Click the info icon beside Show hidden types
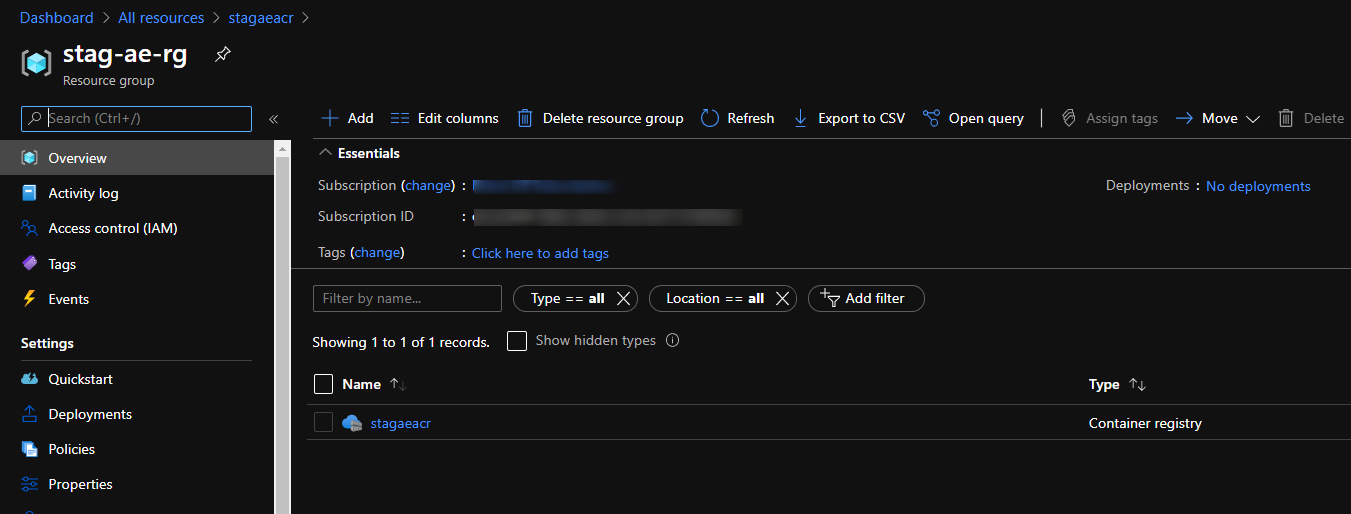The image size is (1351, 514). (x=673, y=340)
